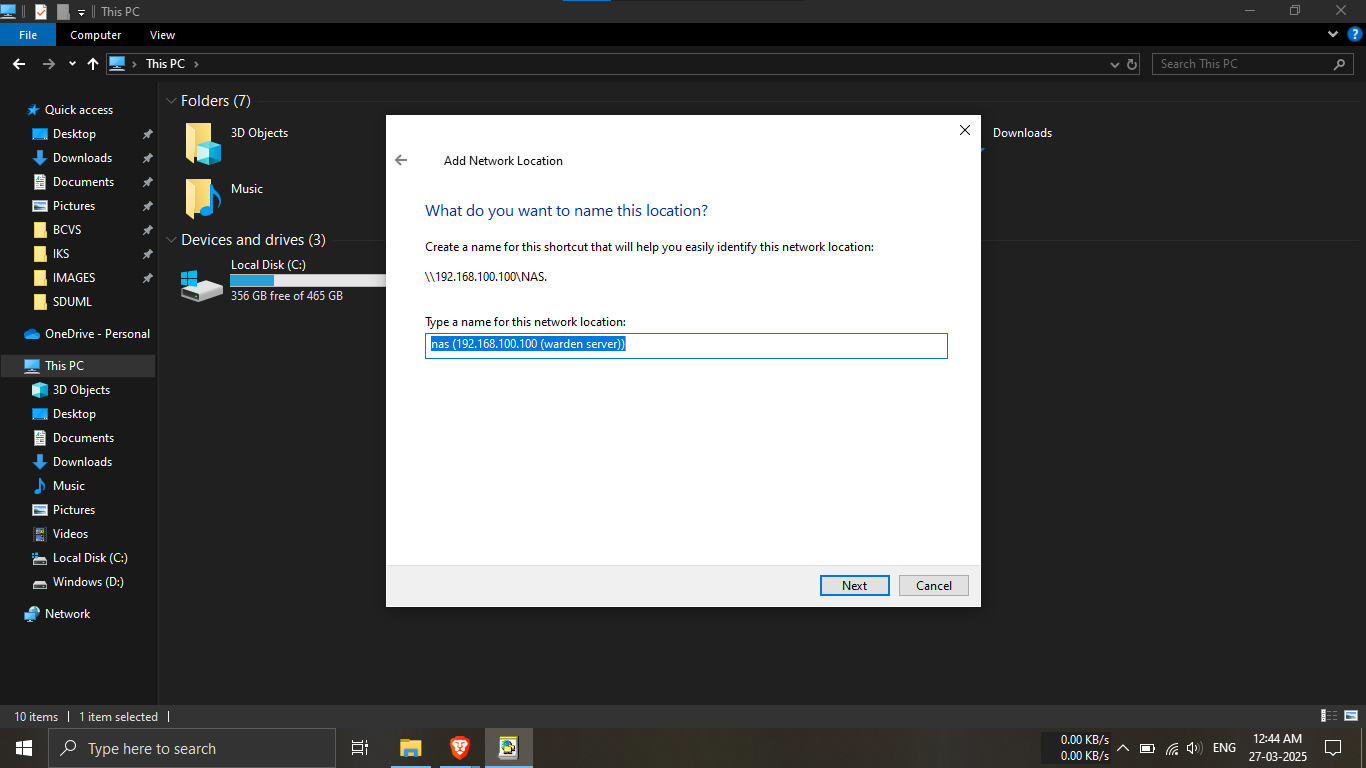This screenshot has height=768, width=1366.
Task: Collapse the Devices and drives group
Action: [x=171, y=240]
